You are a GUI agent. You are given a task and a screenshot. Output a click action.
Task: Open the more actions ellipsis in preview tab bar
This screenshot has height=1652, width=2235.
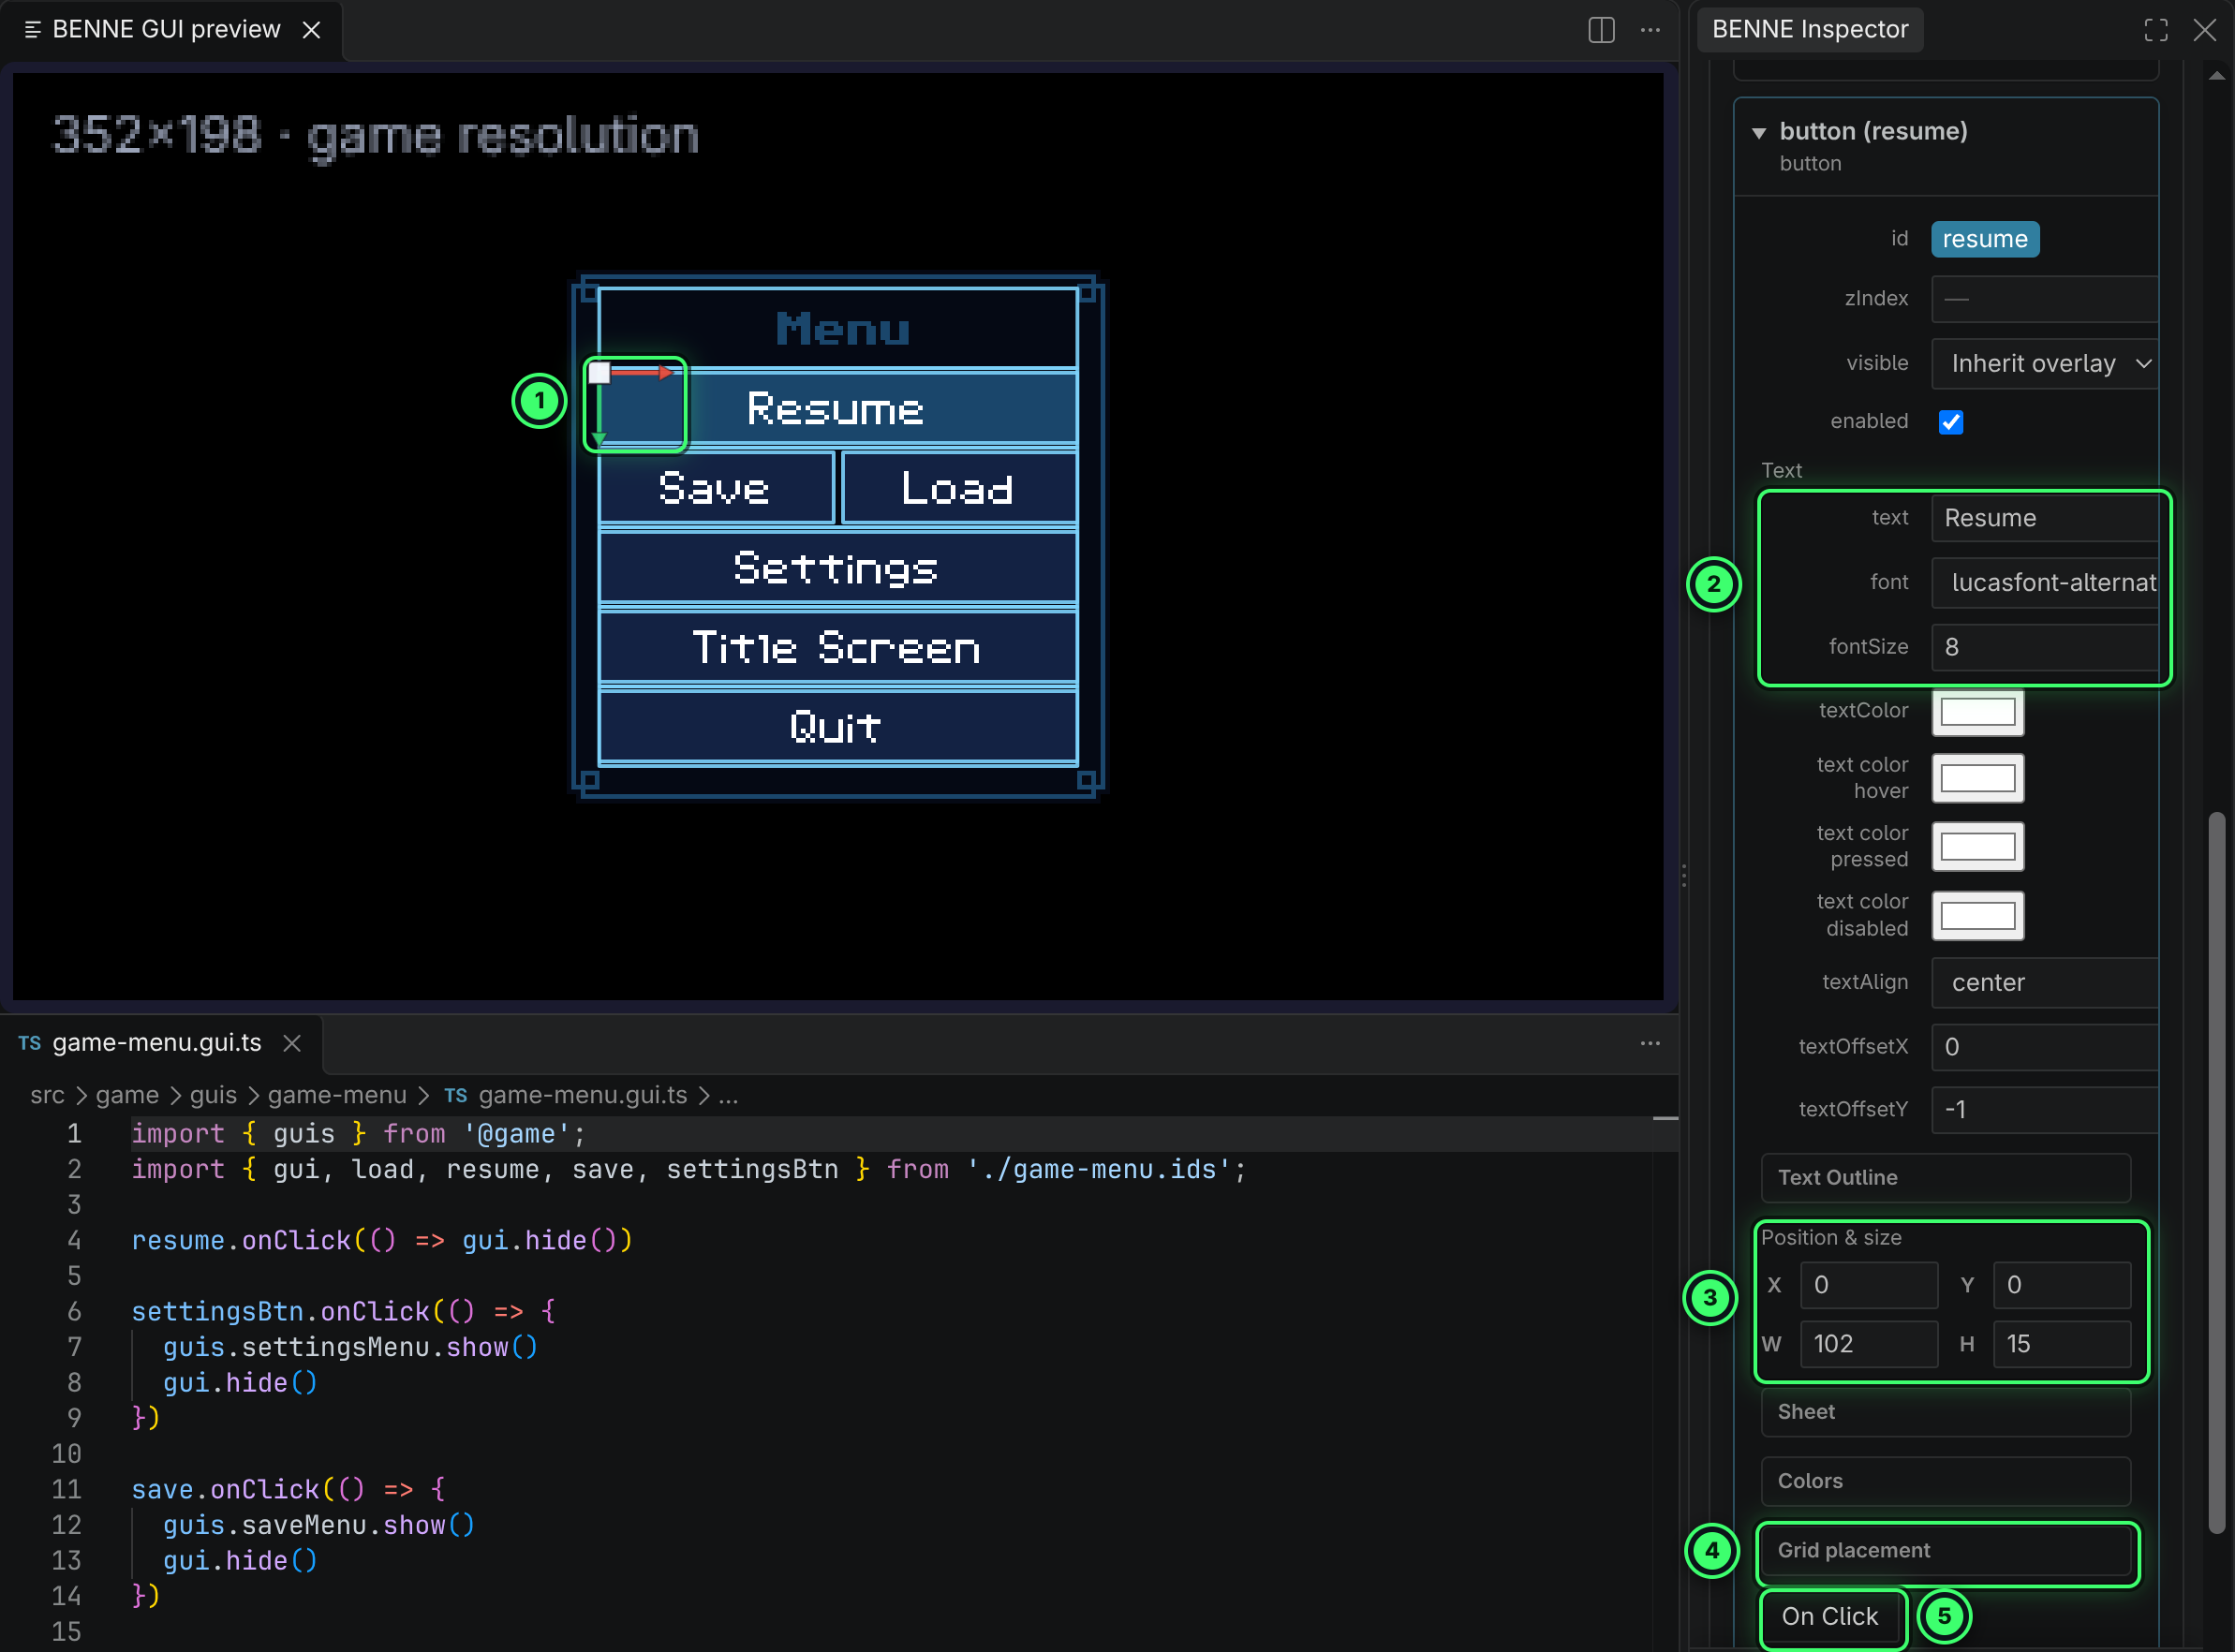tap(1650, 30)
